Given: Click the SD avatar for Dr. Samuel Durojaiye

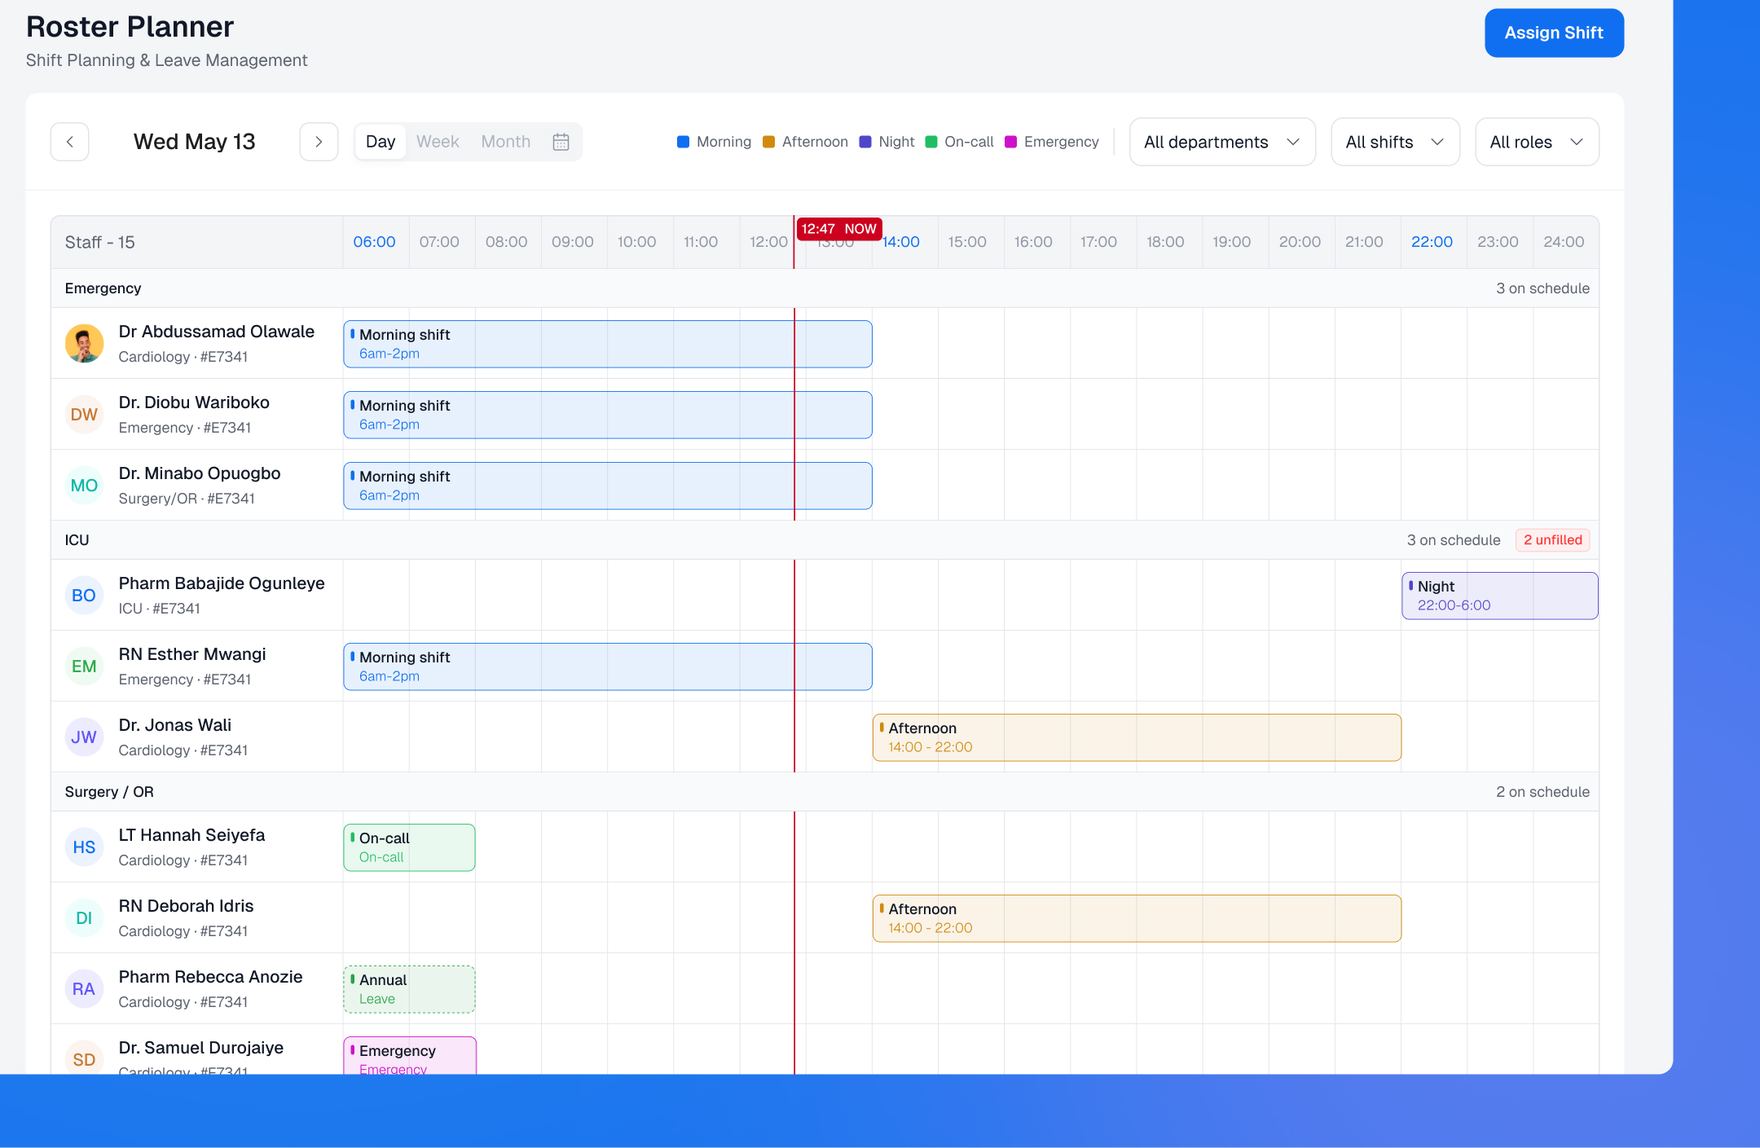Looking at the screenshot, I should pos(84,1058).
